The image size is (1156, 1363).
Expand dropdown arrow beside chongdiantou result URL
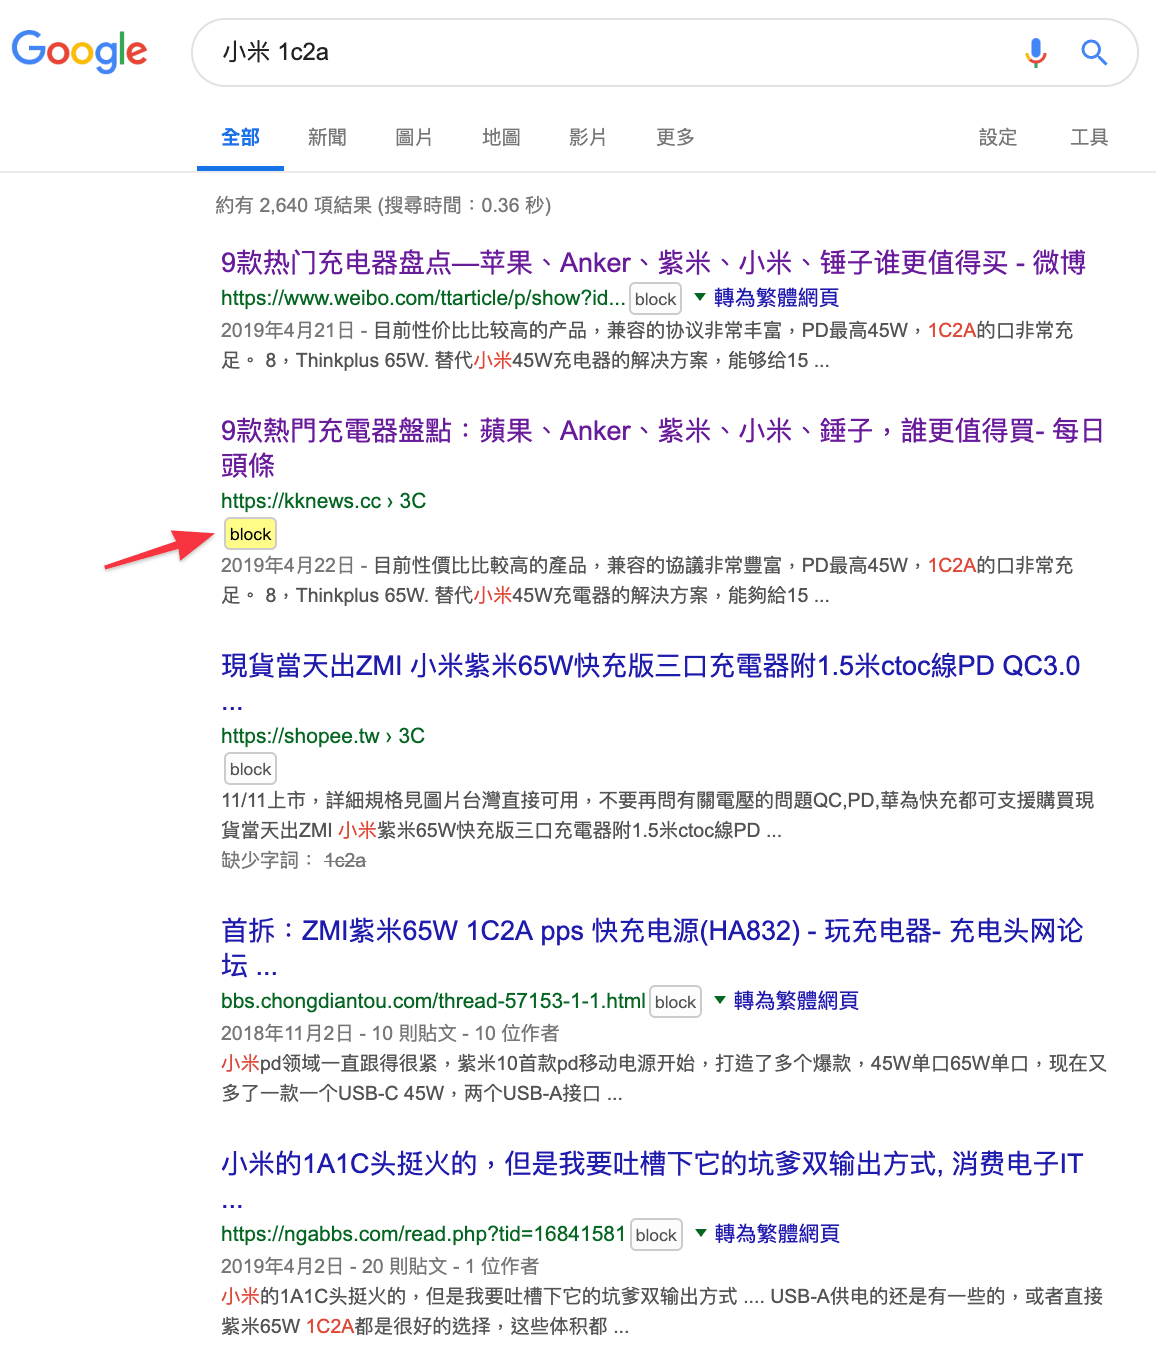(x=720, y=1000)
